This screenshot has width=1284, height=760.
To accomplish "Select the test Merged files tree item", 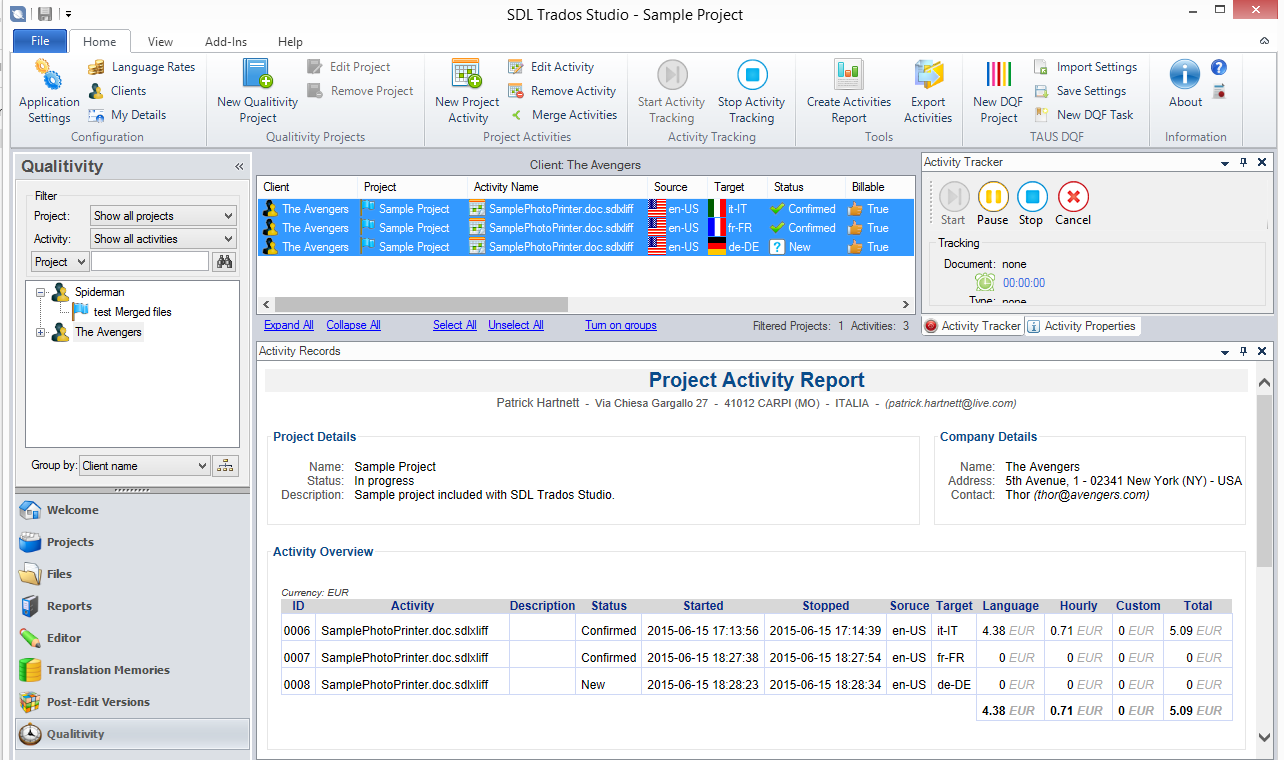I will [132, 312].
